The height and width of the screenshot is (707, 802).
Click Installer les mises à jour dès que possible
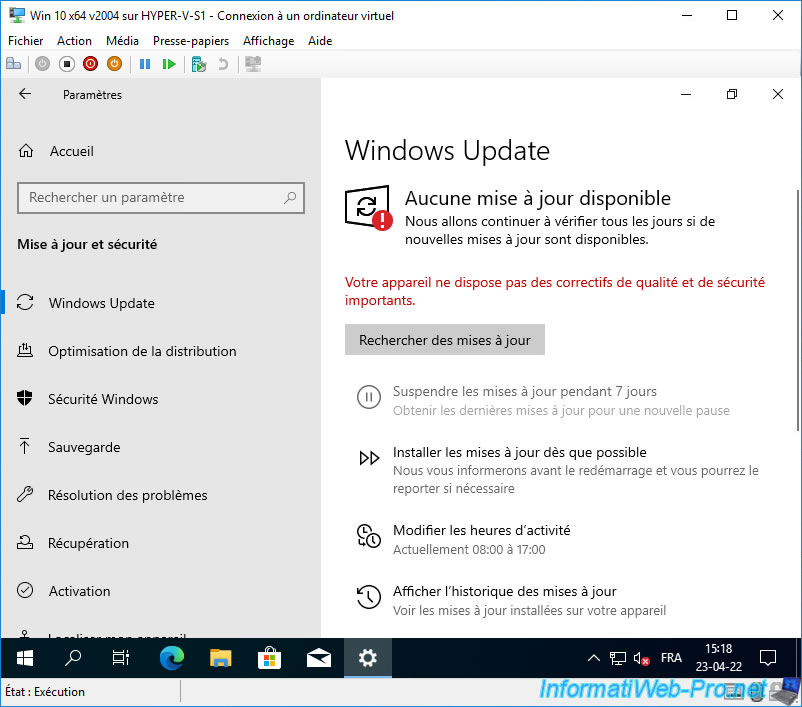(x=520, y=452)
